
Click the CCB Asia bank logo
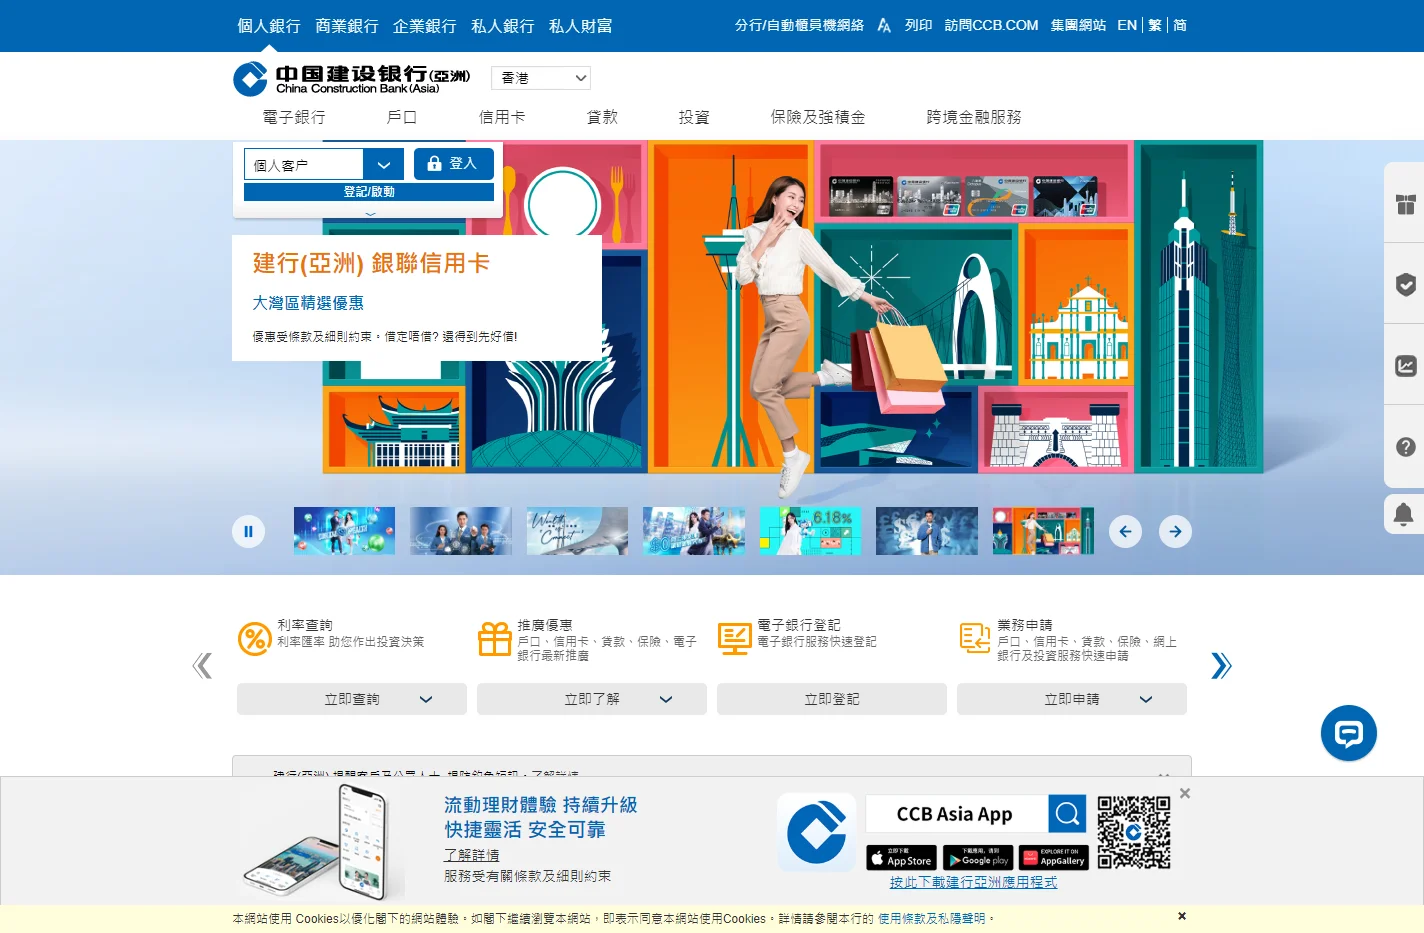351,79
